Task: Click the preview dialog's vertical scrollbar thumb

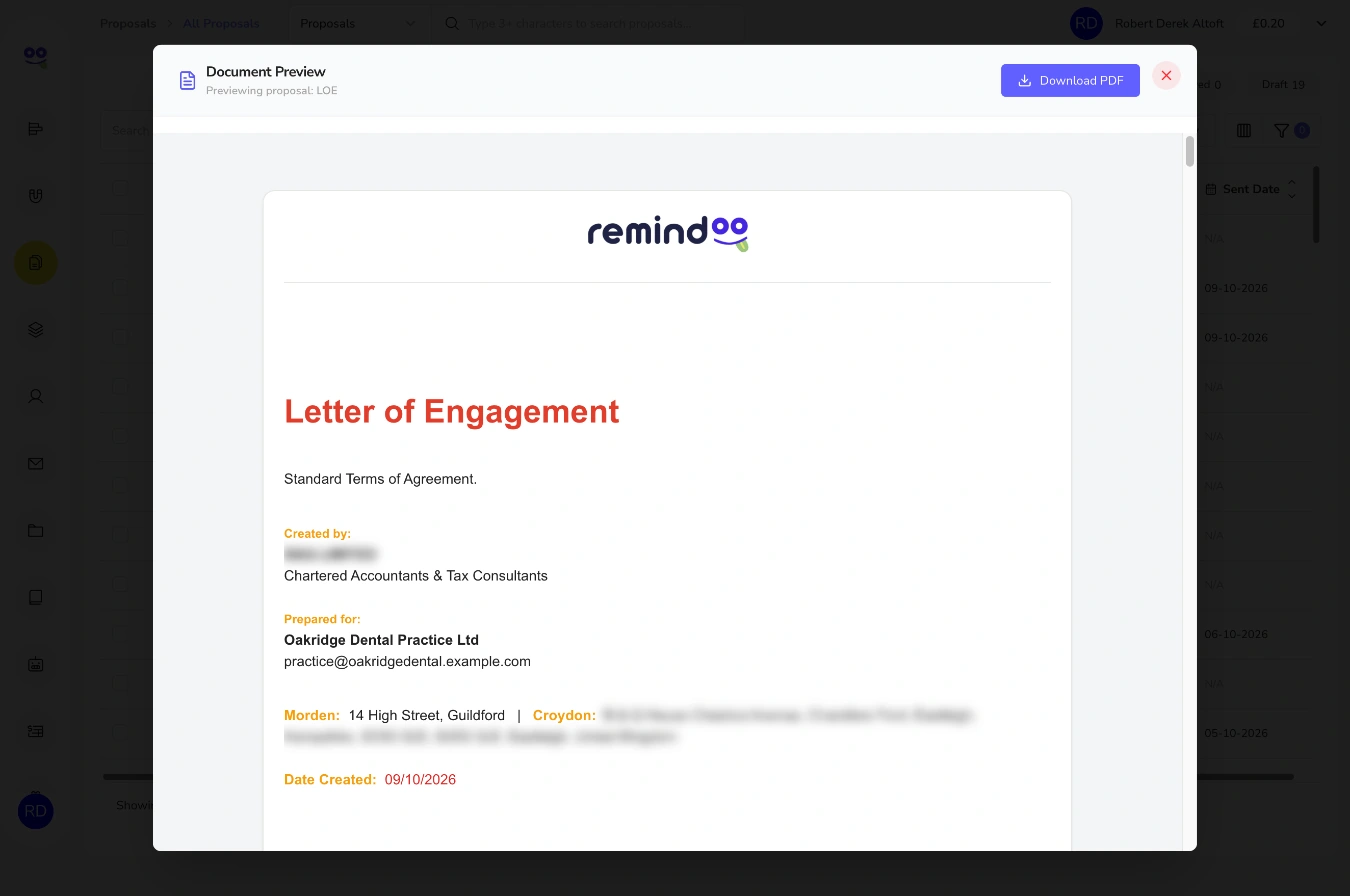Action: coord(1190,151)
